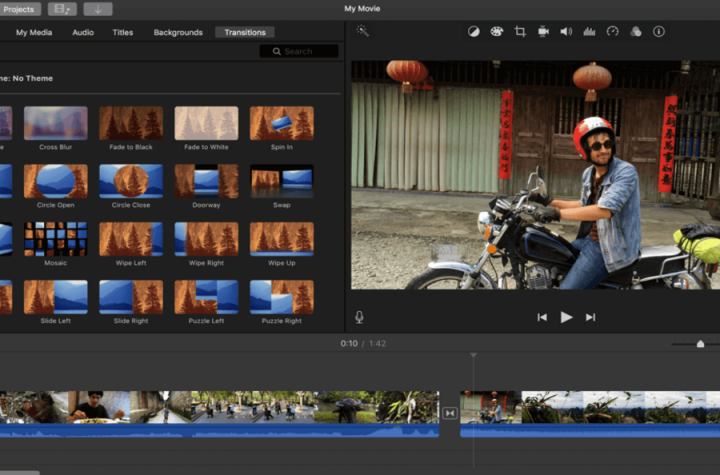720x475 pixels.
Task: Toggle the media browser library button
Action: (x=62, y=9)
